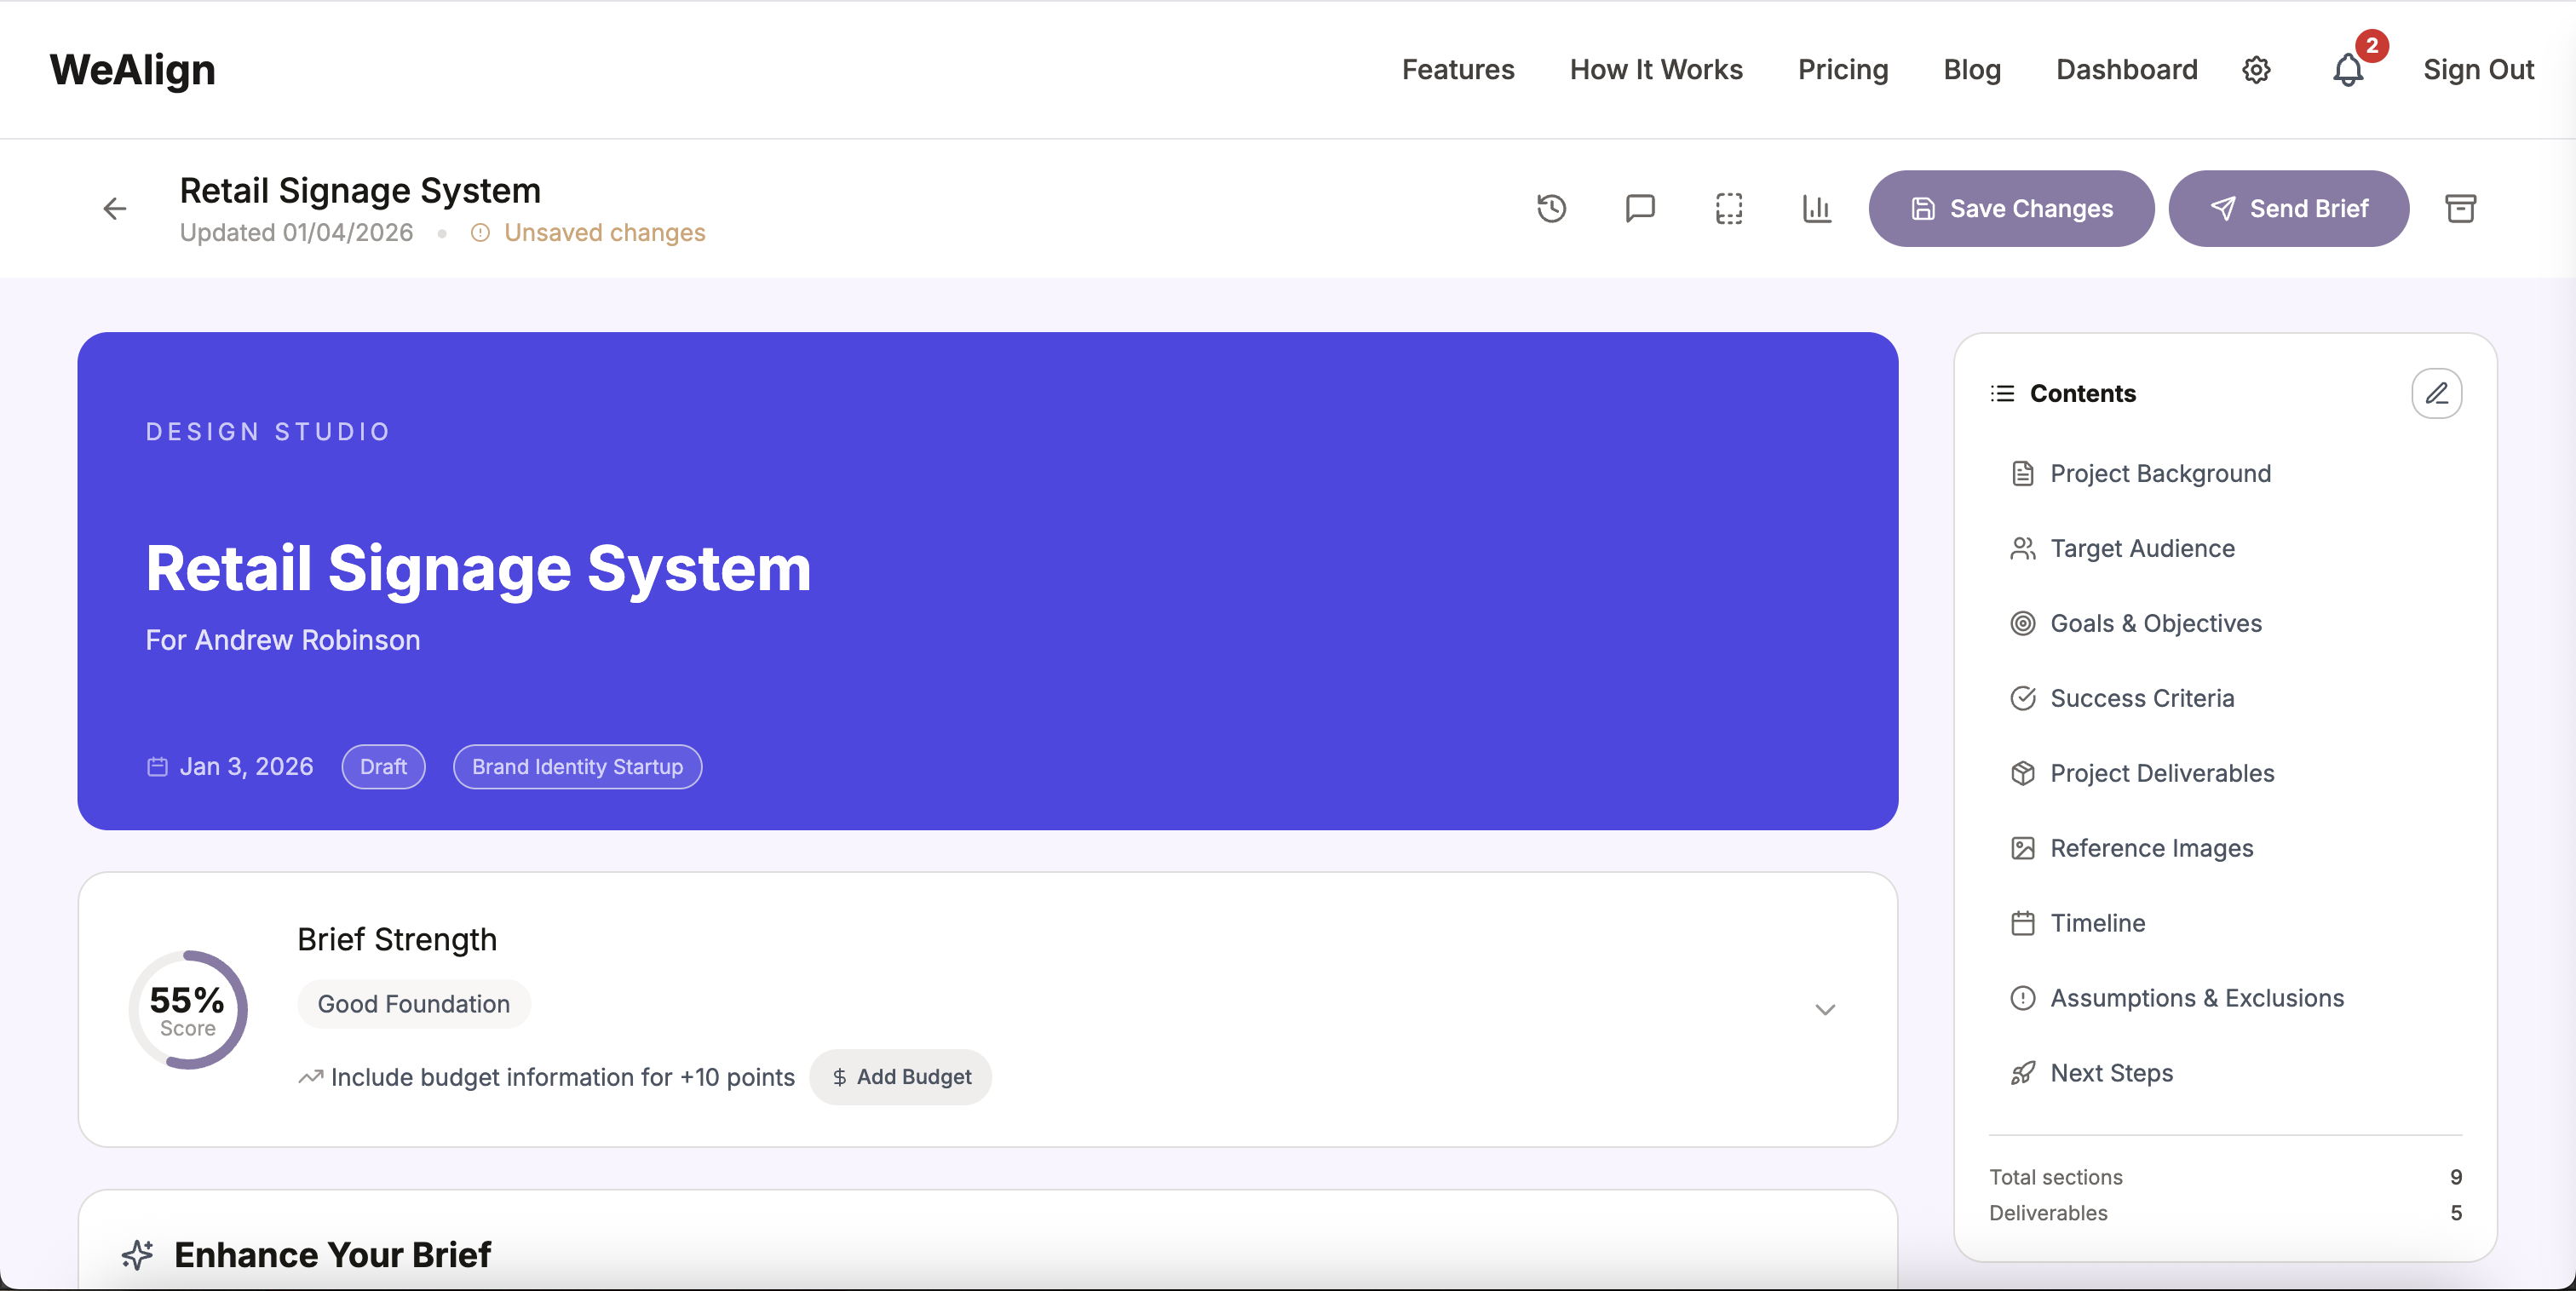
Task: Click the Send Brief button
Action: (2289, 208)
